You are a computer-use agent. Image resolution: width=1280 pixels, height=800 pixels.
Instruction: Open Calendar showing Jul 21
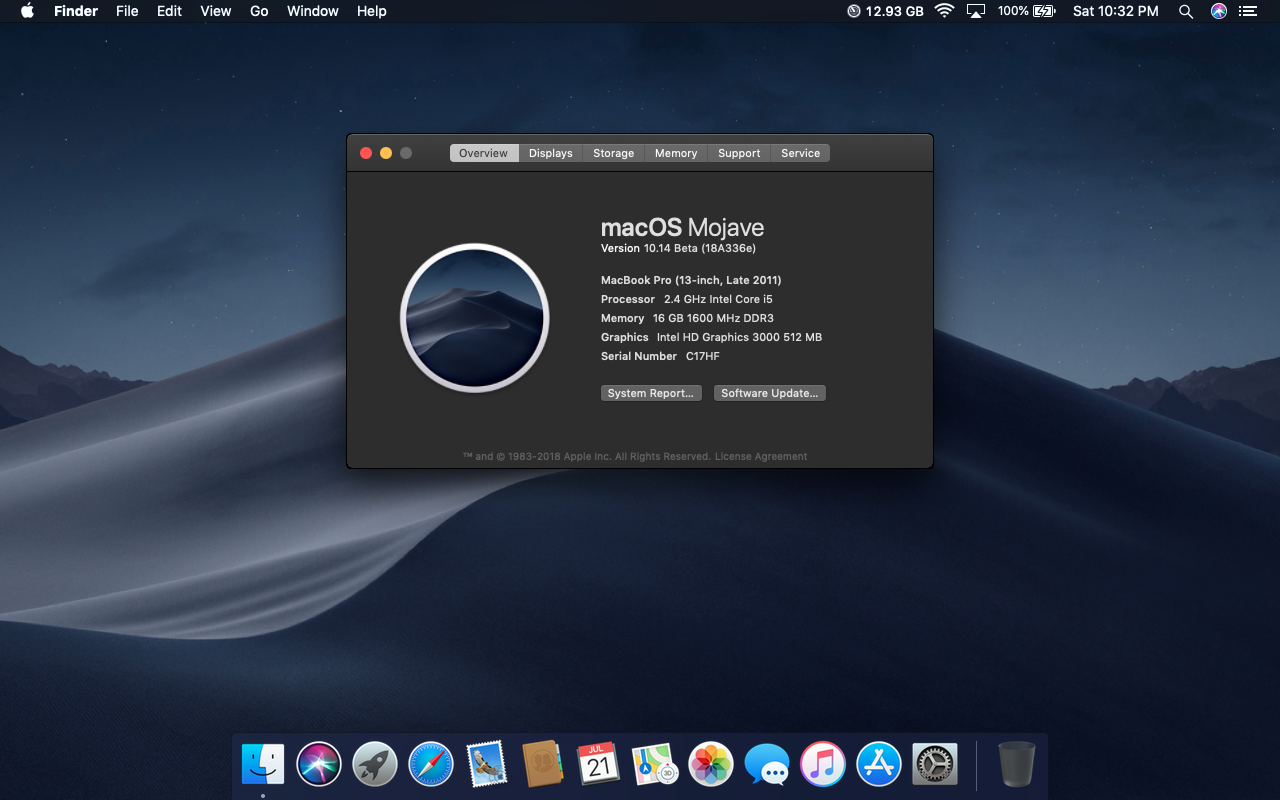[x=599, y=765]
